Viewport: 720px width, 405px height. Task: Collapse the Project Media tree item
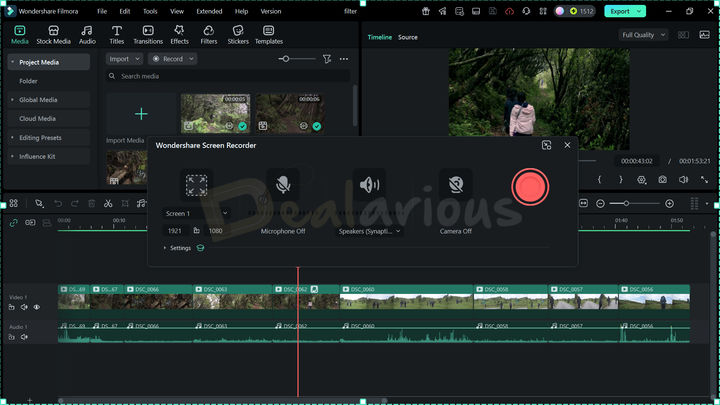pos(12,62)
